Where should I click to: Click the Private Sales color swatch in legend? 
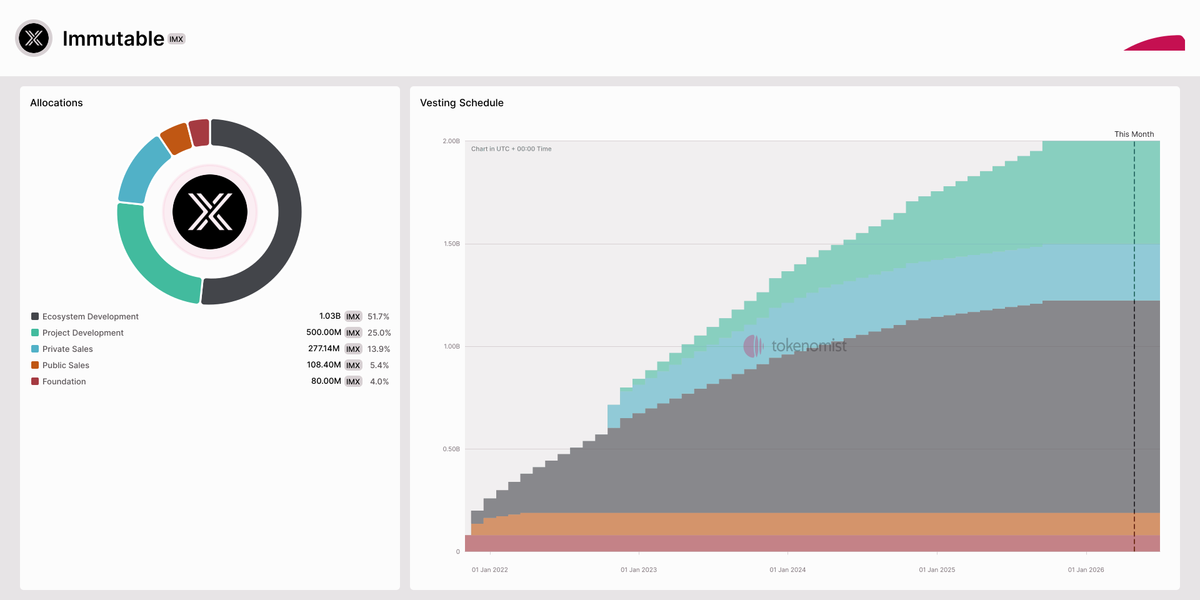tap(35, 349)
